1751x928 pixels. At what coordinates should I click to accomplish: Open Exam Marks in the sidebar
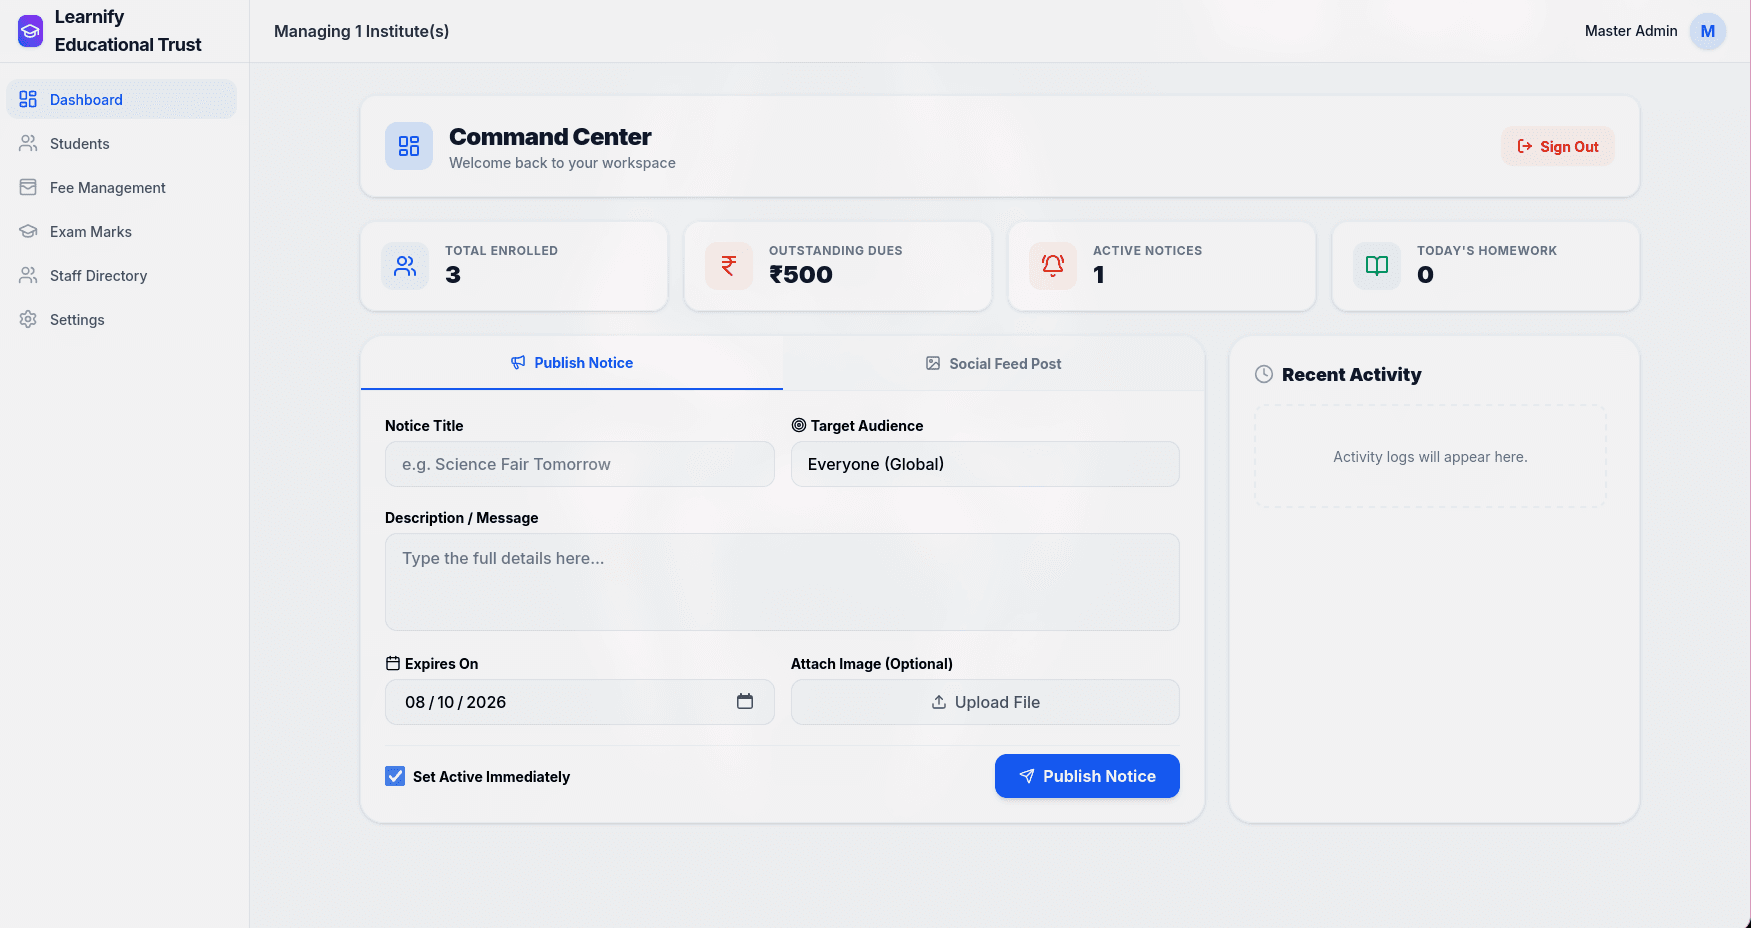pos(122,231)
